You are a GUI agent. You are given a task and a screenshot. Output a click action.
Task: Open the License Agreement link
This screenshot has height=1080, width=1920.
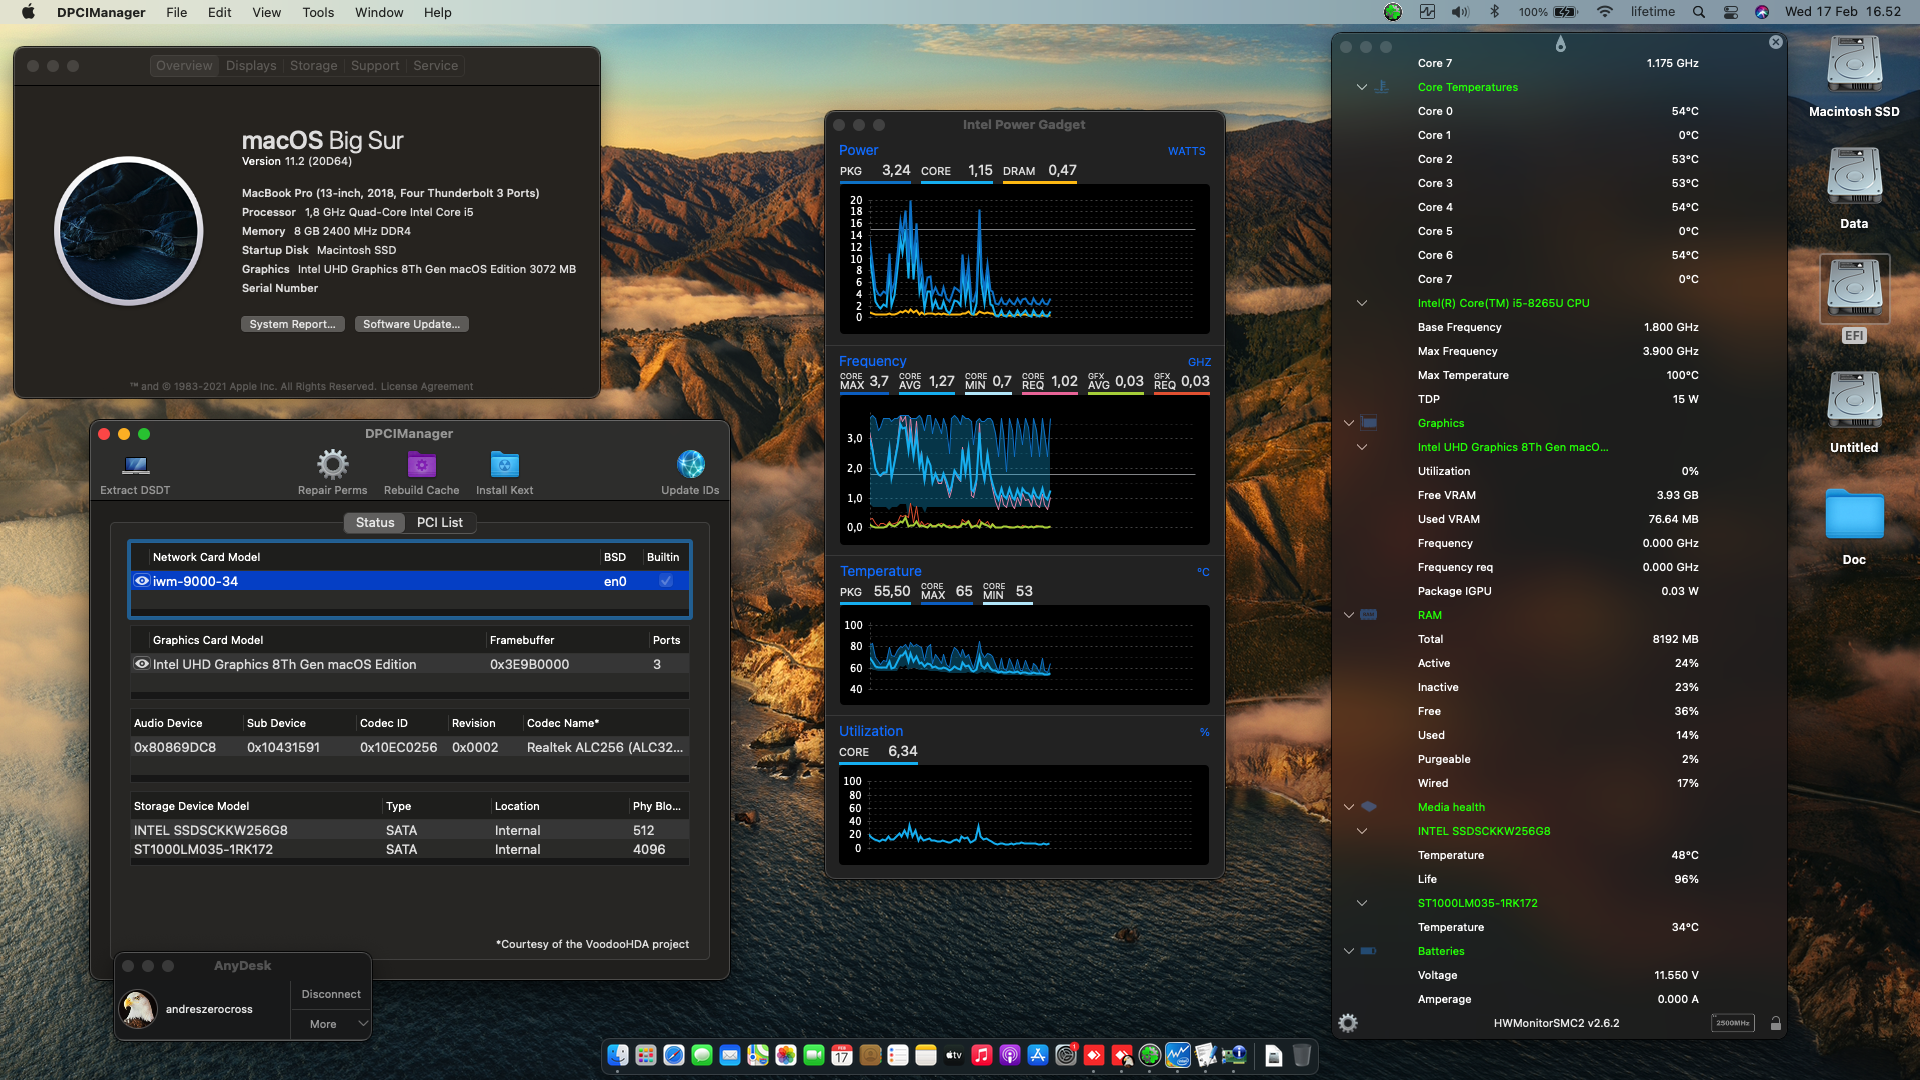pos(427,386)
